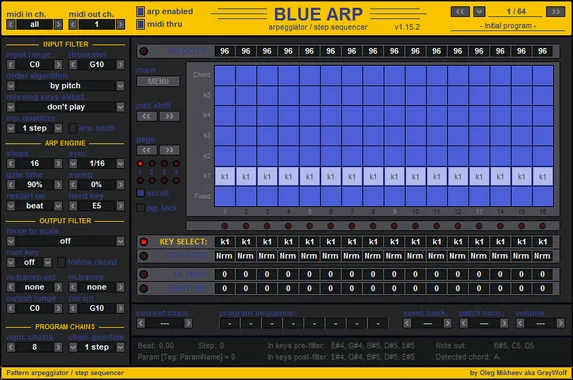The height and width of the screenshot is (380, 573).
Task: Click the k3 row cell in step 5
Action: (x=310, y=136)
